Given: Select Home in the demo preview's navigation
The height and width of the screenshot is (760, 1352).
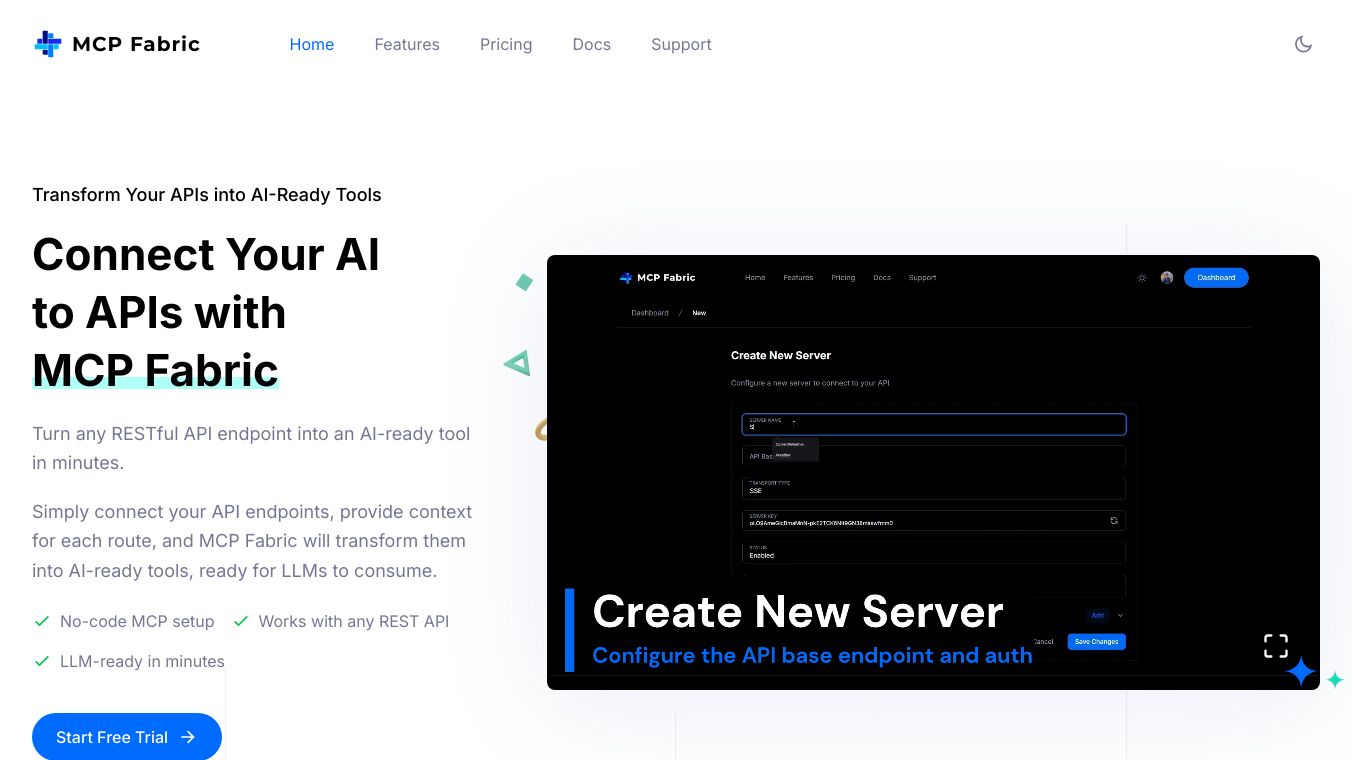Looking at the screenshot, I should [755, 278].
